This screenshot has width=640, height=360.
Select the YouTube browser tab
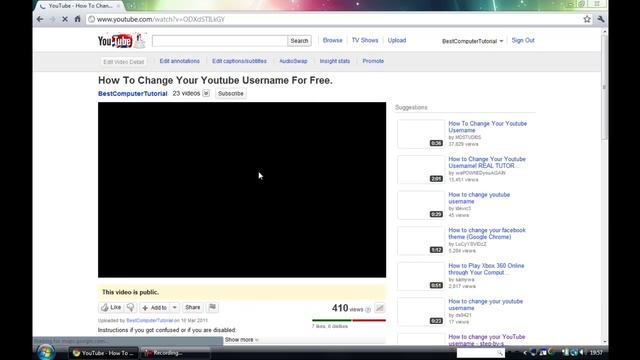[x=80, y=6]
